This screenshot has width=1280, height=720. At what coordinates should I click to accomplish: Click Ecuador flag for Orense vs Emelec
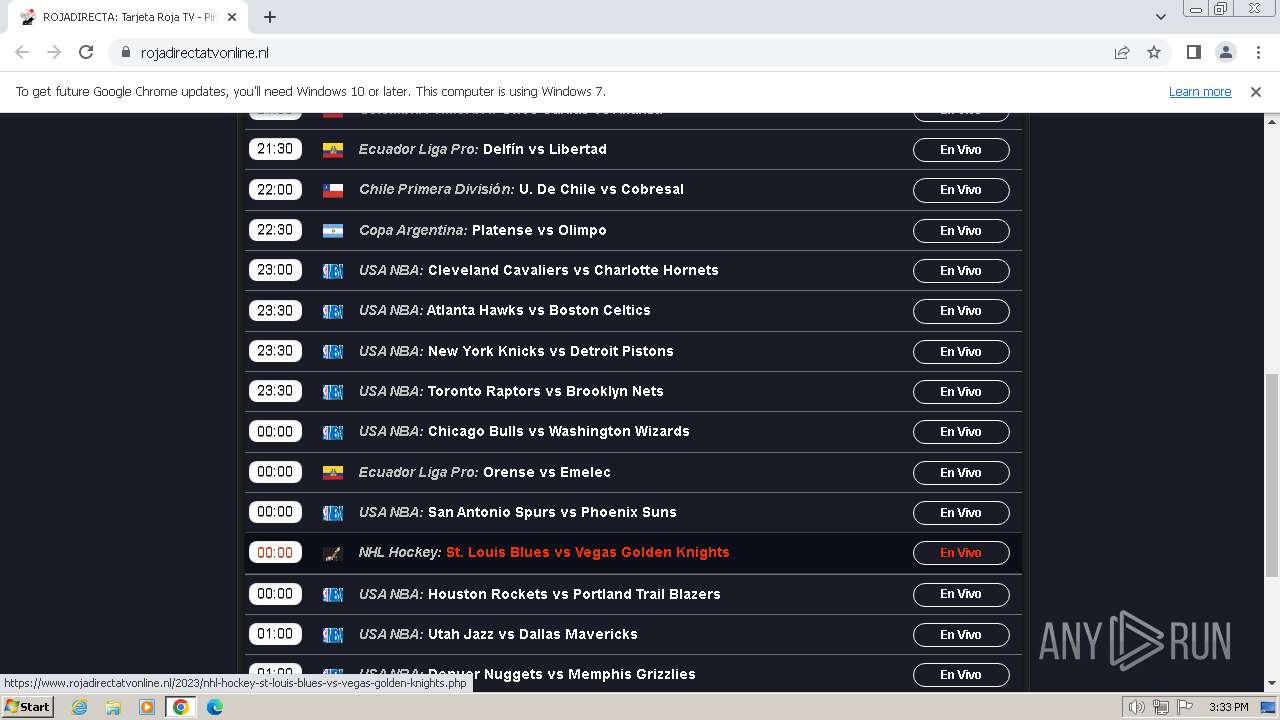[333, 473]
